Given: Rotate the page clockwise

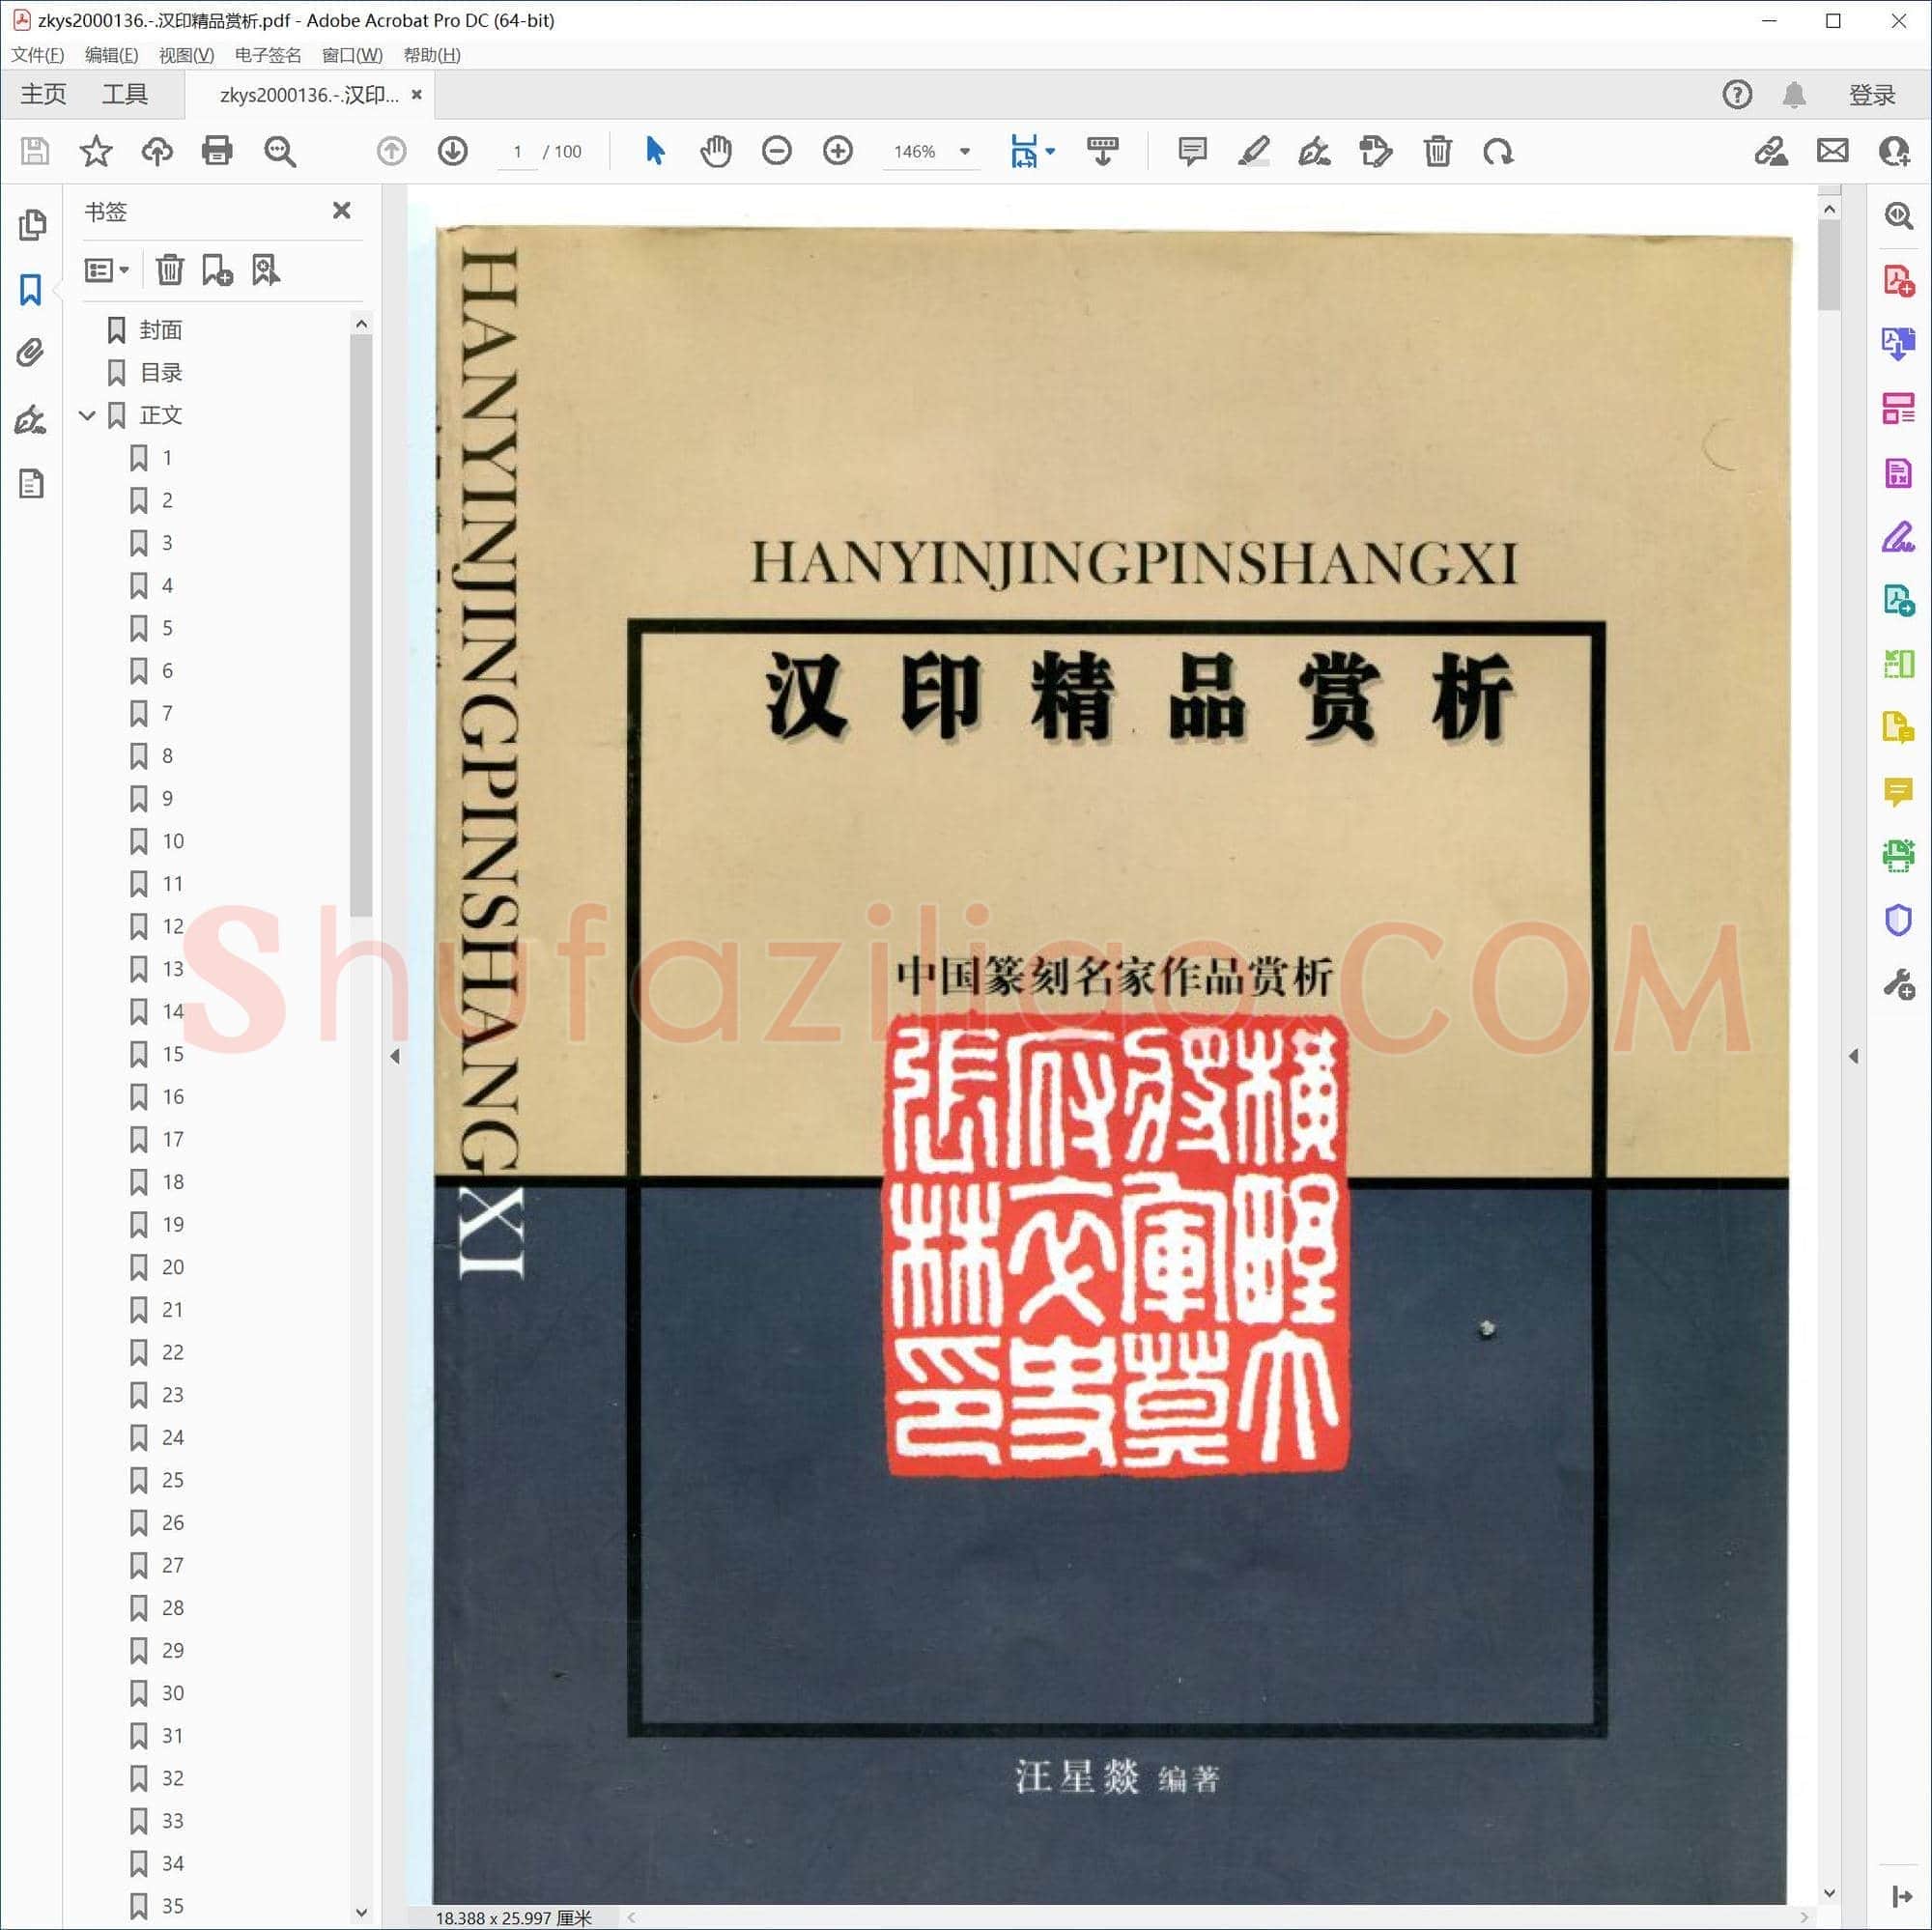Looking at the screenshot, I should coord(1498,151).
